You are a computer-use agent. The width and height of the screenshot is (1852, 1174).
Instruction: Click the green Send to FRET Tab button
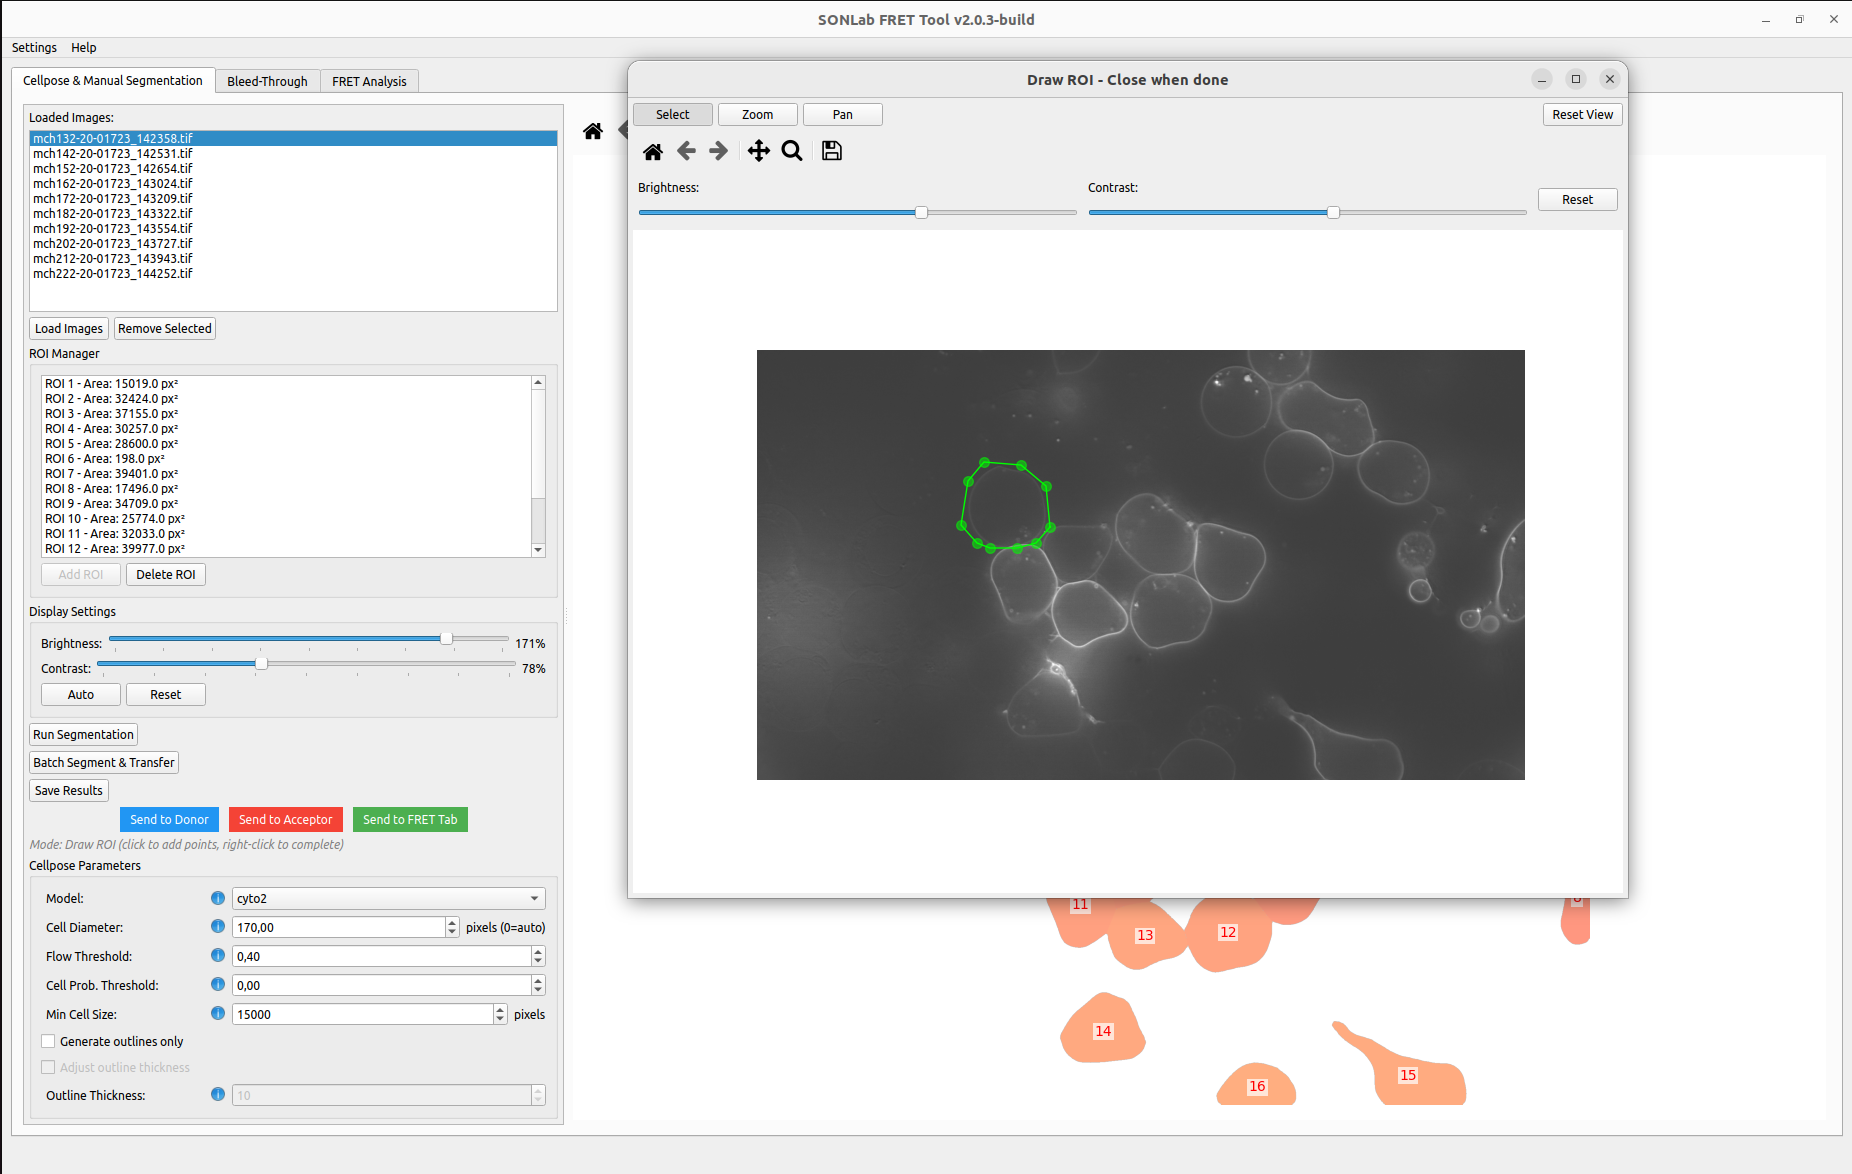[x=410, y=820]
